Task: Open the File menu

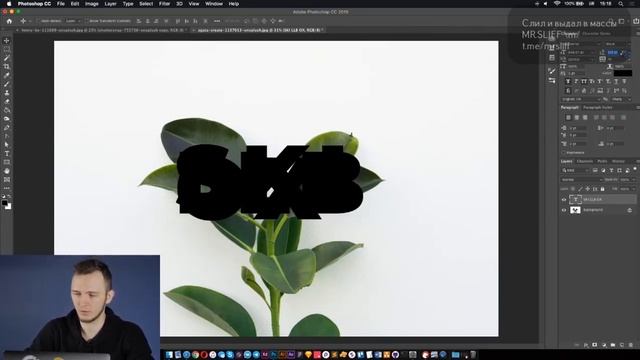Action: click(x=61, y=4)
